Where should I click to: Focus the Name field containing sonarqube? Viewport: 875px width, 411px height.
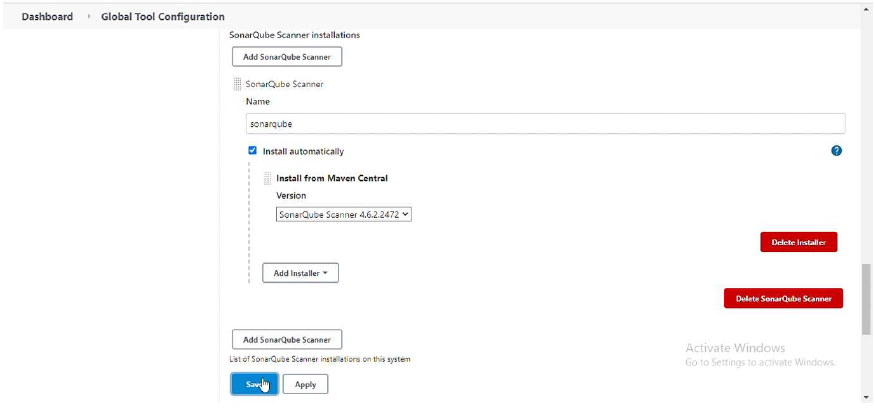(x=545, y=124)
